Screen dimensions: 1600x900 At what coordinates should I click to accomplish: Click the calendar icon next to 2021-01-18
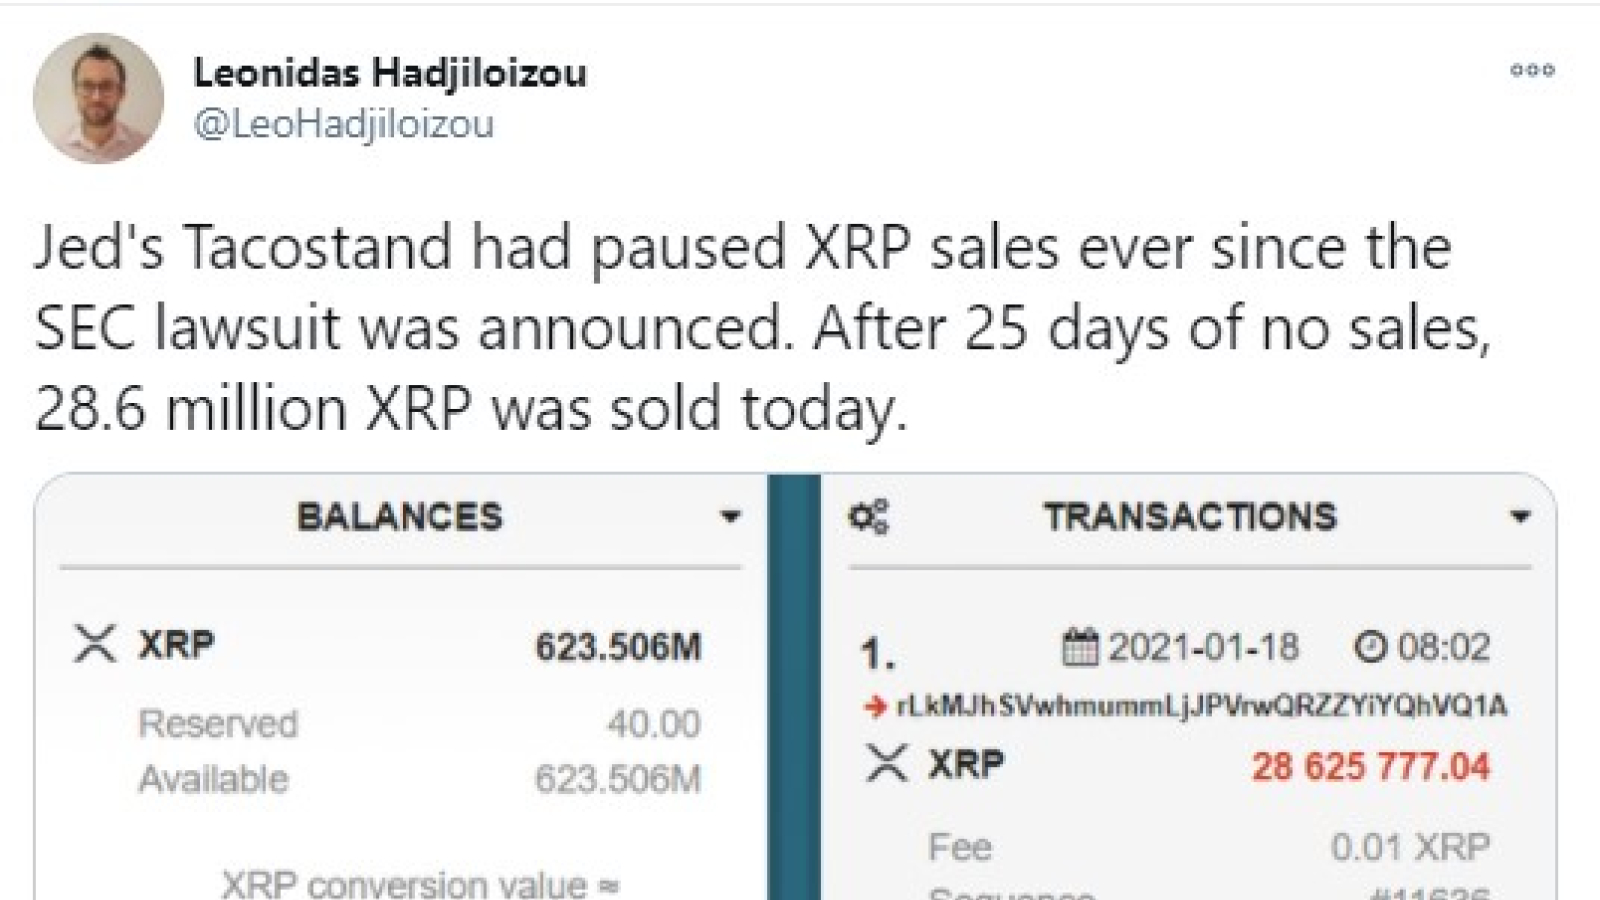[1080, 647]
